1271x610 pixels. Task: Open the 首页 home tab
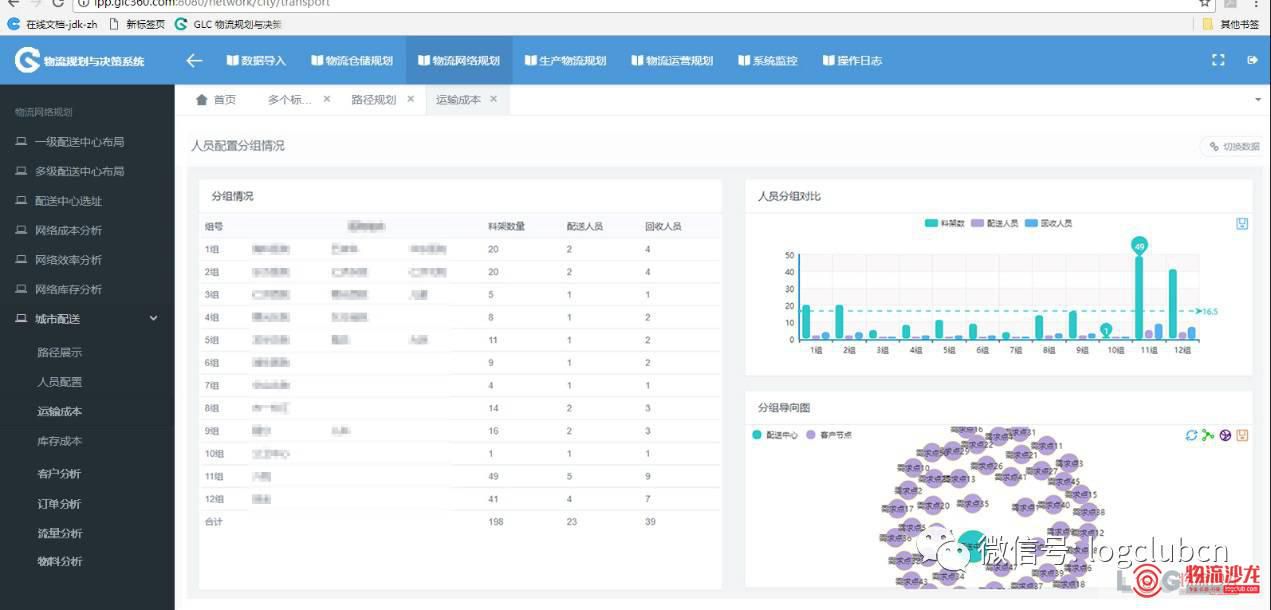click(x=216, y=100)
